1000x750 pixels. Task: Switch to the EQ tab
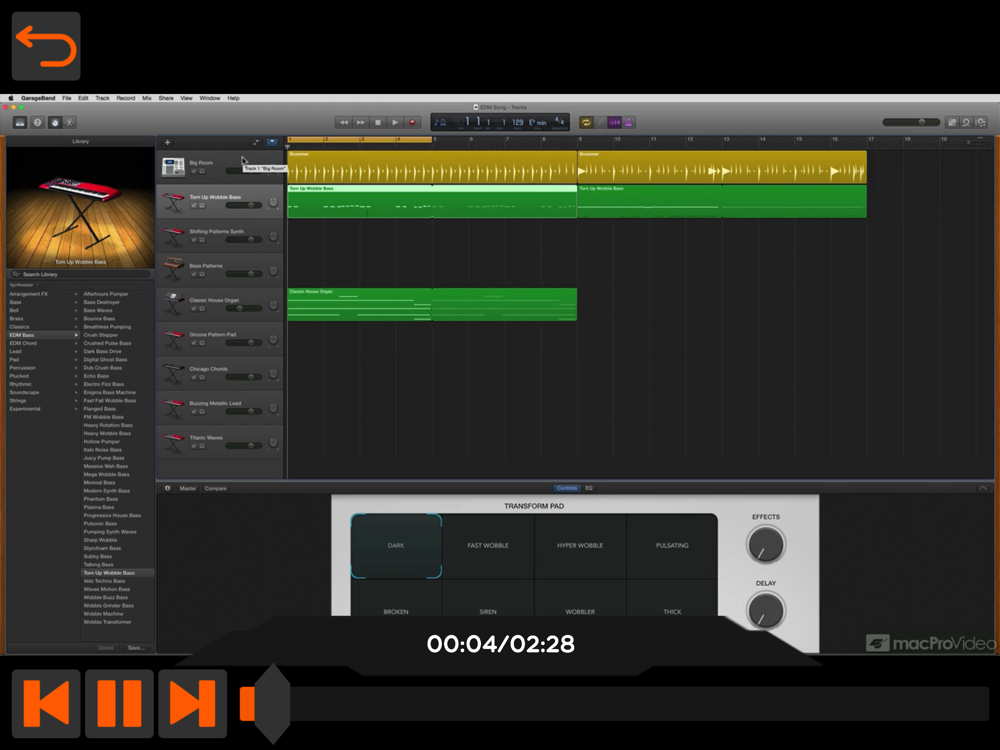[589, 489]
